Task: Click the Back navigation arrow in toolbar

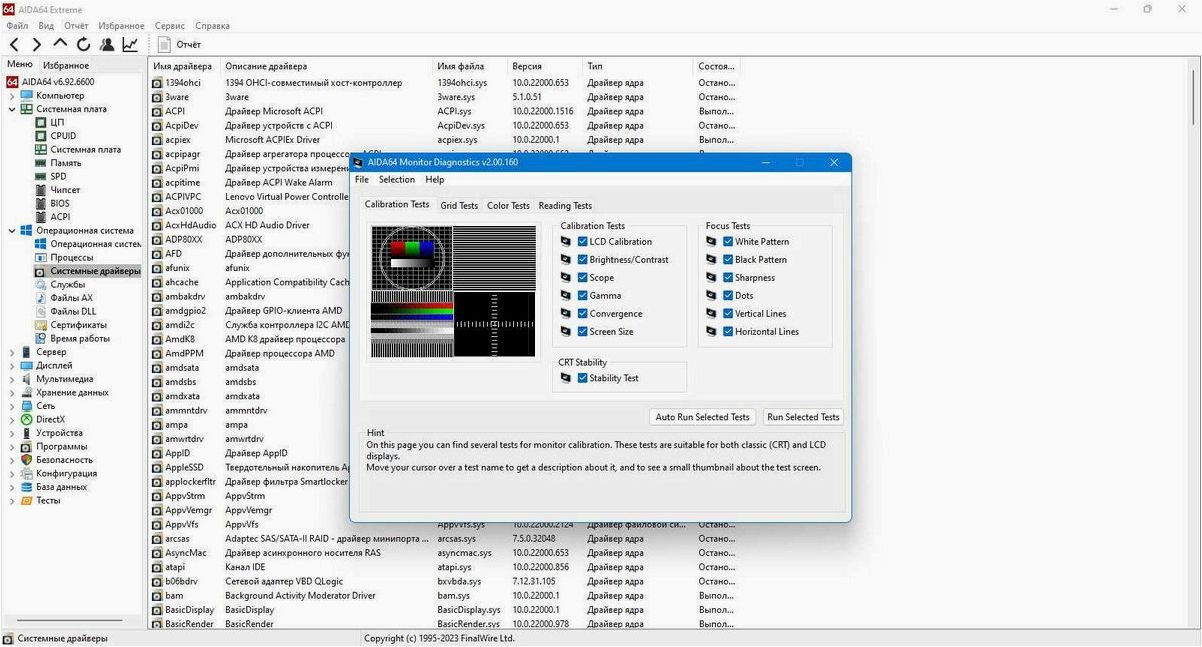Action: click(14, 45)
